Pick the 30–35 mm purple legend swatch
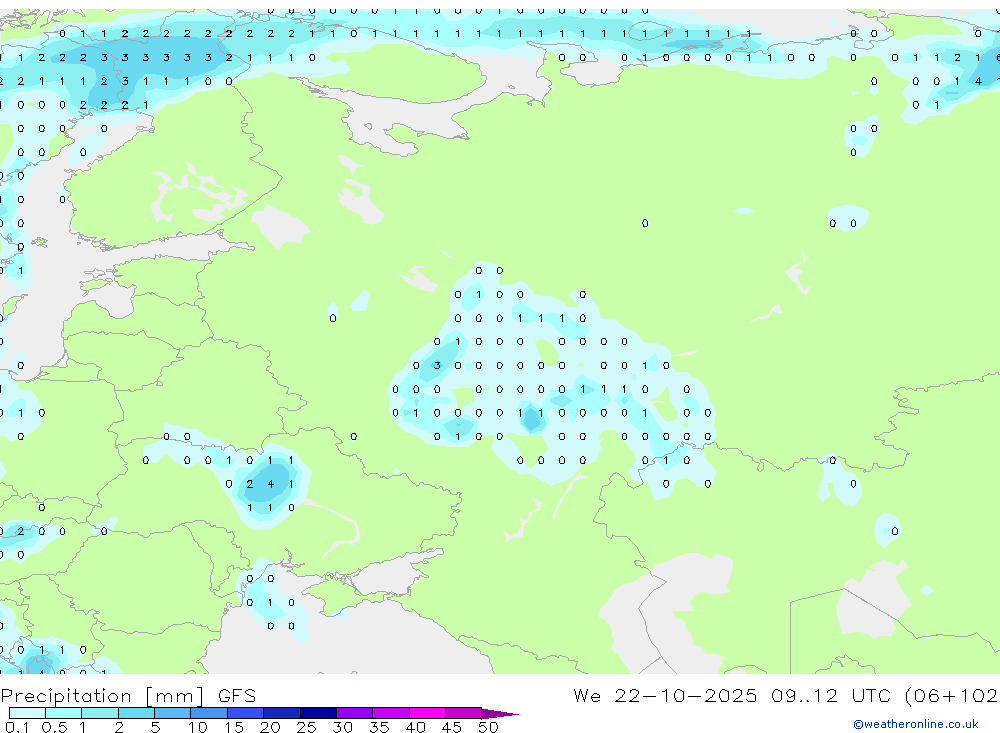 pyautogui.click(x=354, y=713)
